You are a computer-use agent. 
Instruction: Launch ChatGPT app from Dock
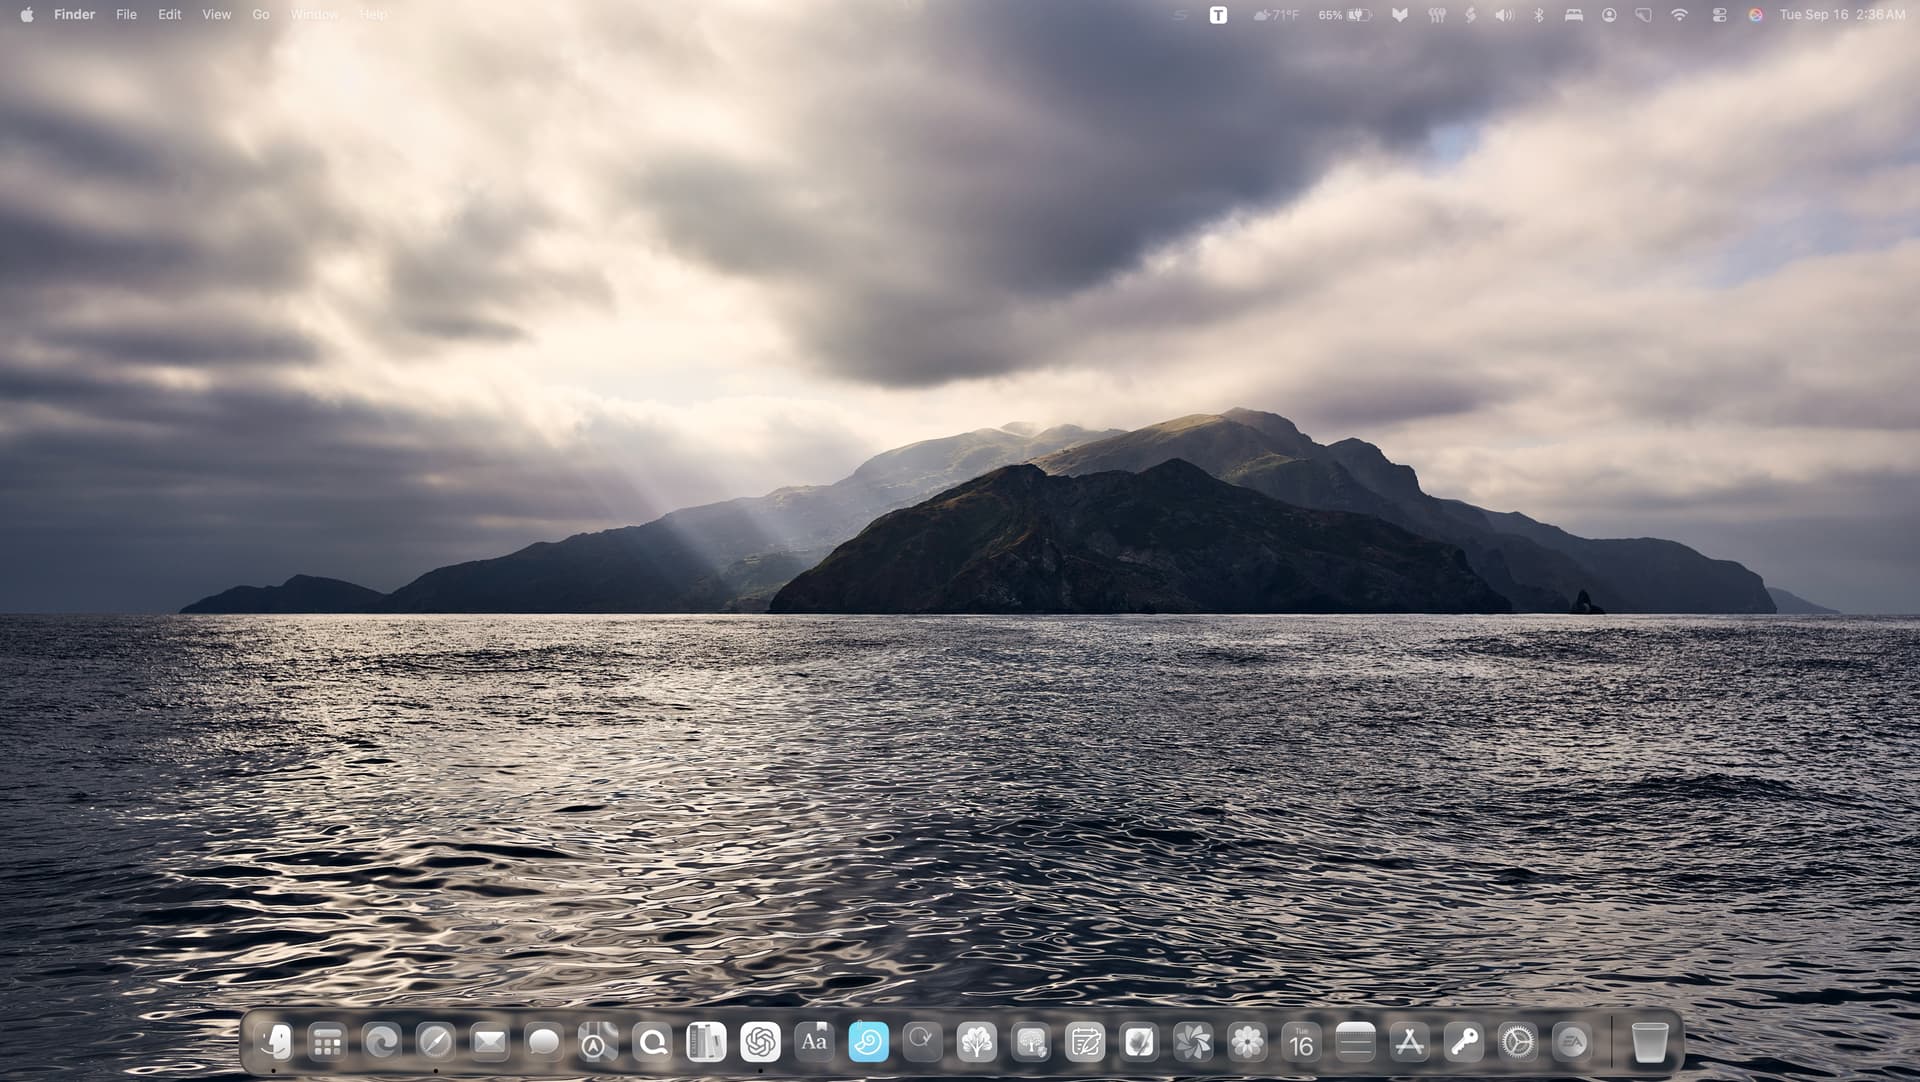tap(760, 1042)
